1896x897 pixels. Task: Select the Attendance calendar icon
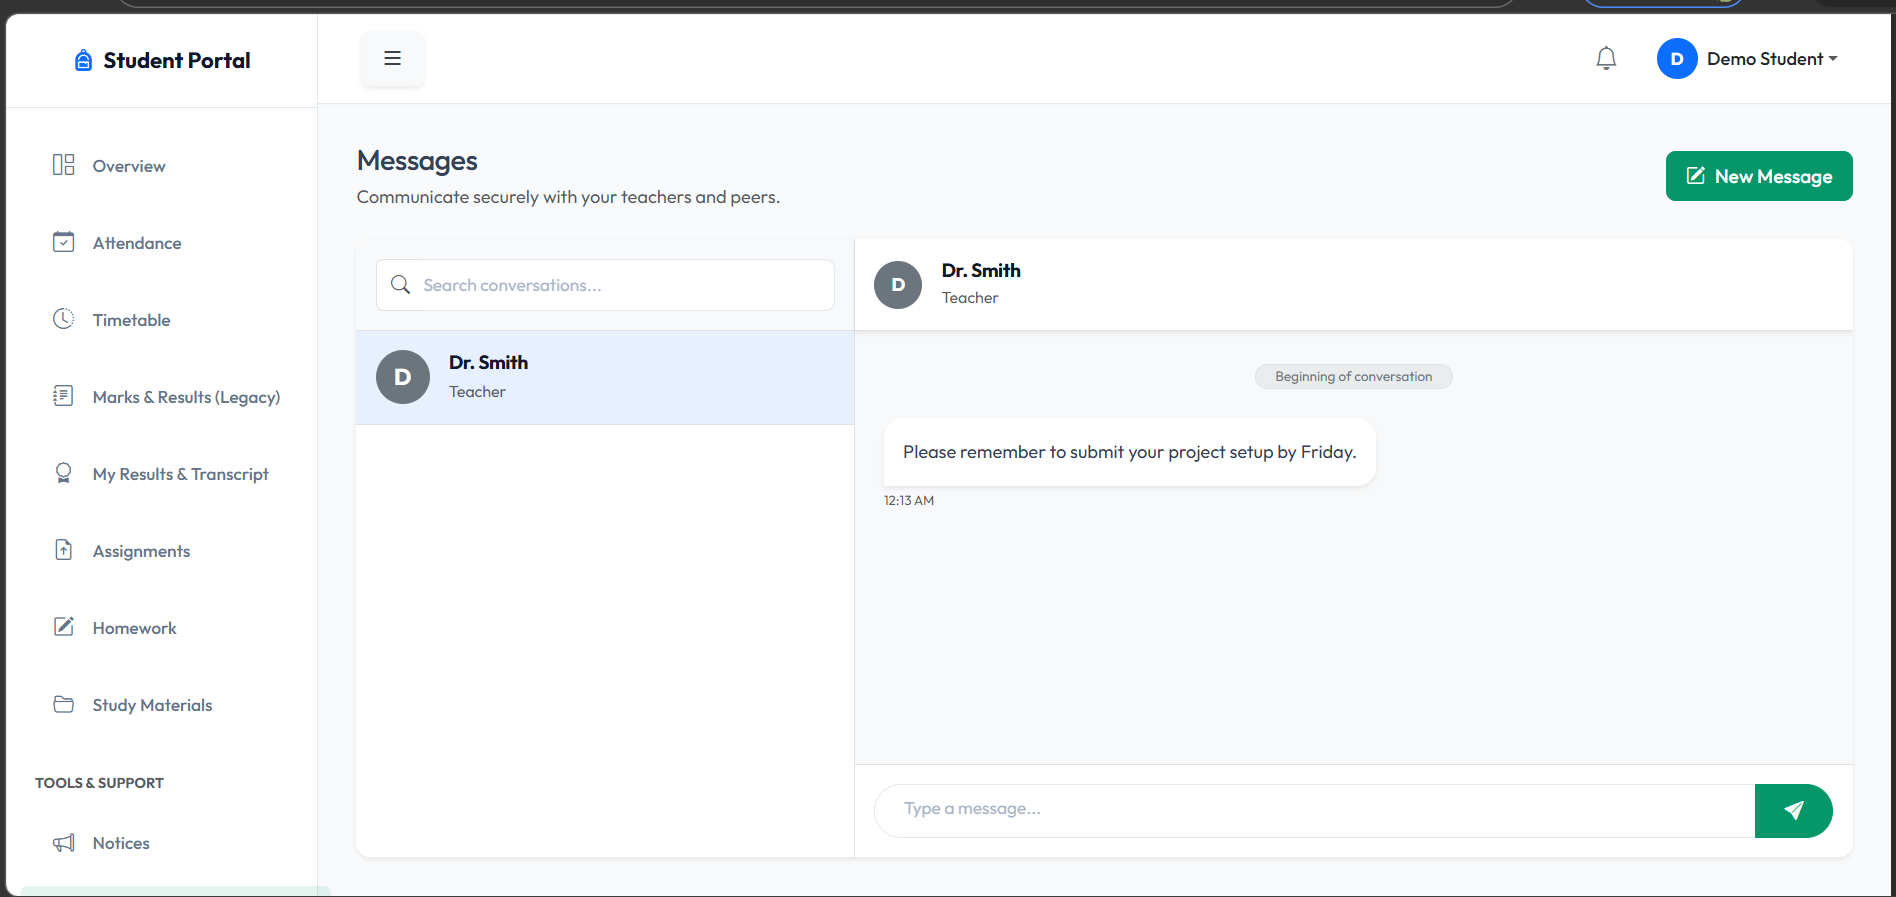62,242
